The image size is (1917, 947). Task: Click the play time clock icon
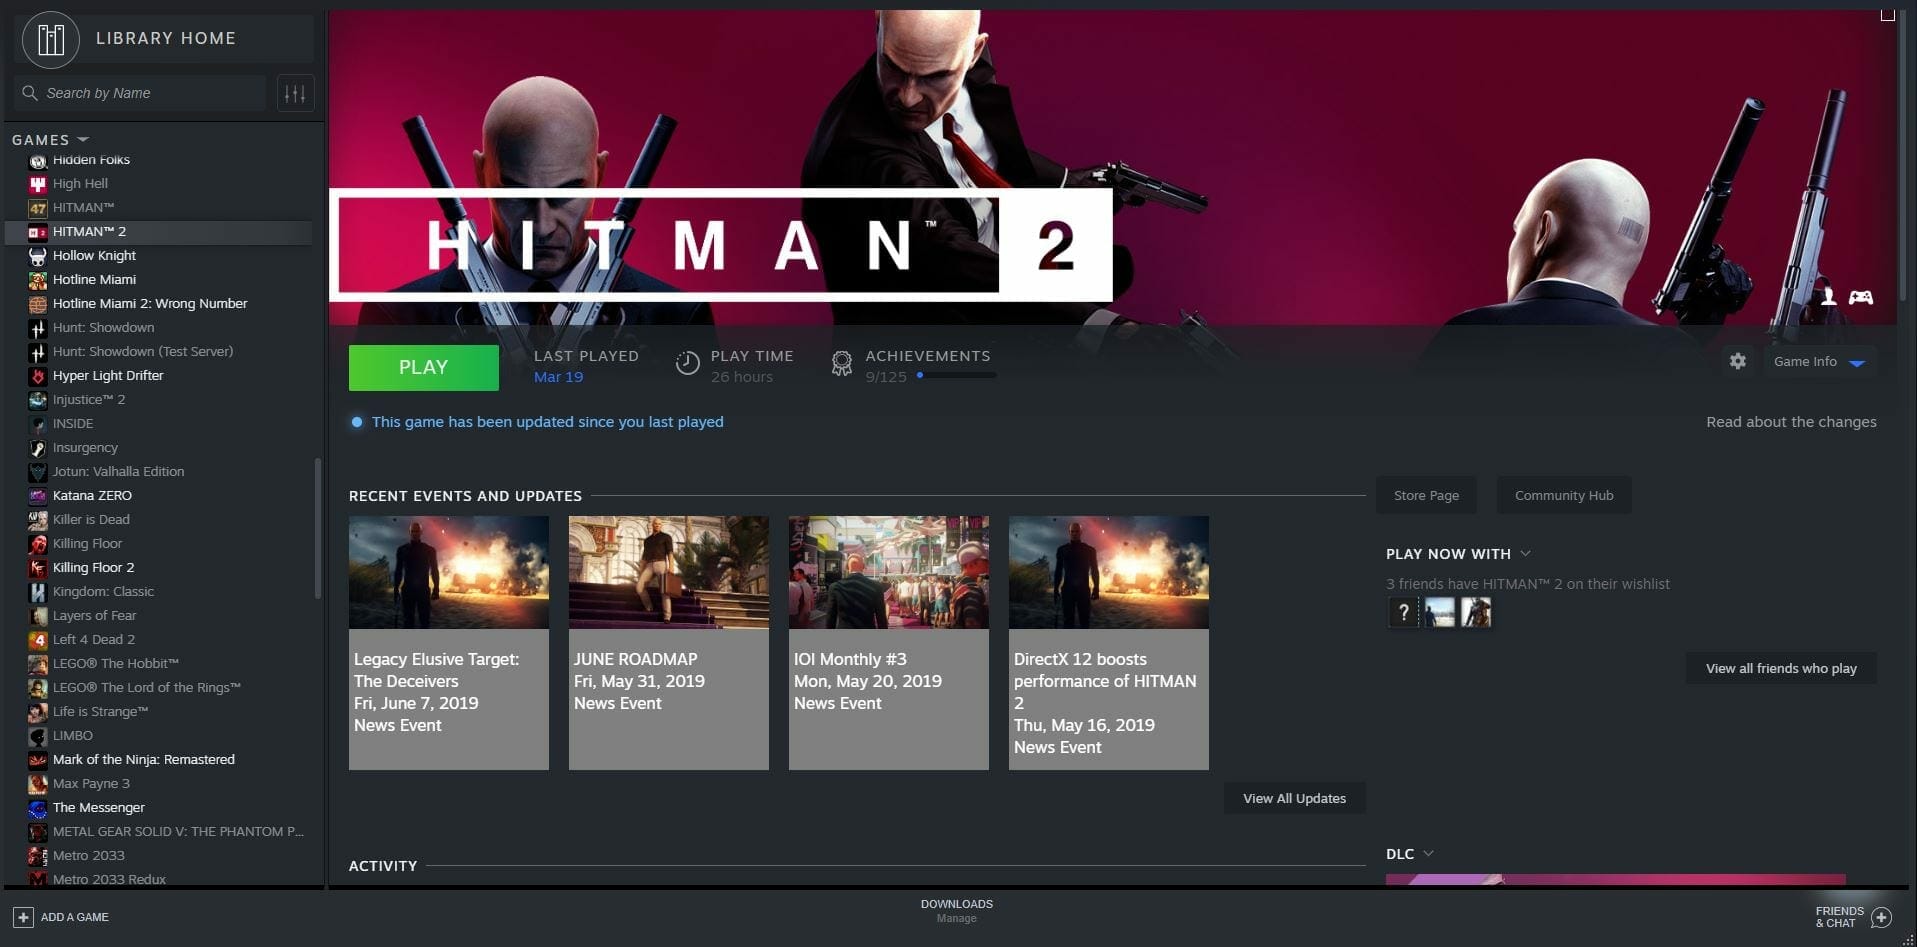point(687,364)
